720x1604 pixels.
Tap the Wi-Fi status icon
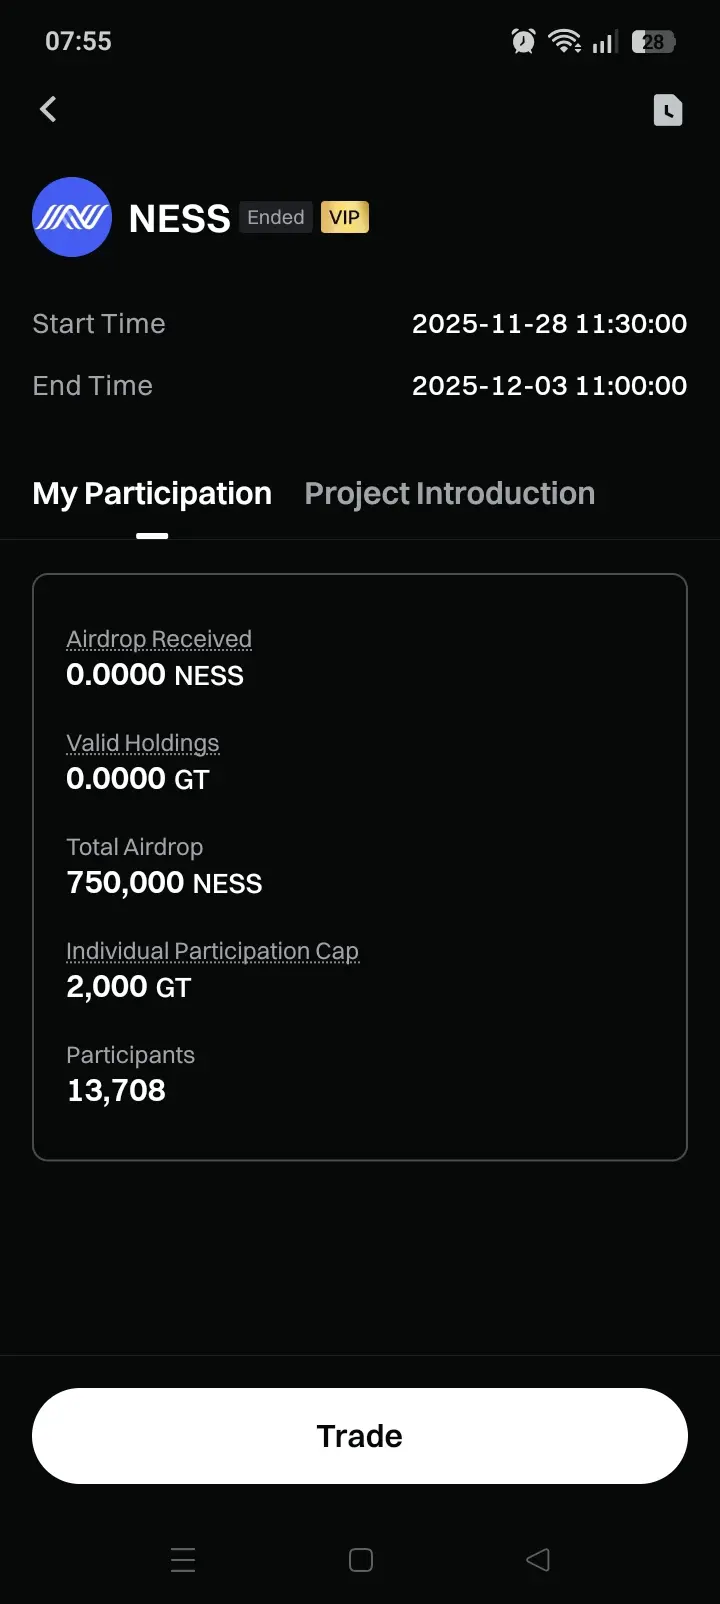pos(565,41)
